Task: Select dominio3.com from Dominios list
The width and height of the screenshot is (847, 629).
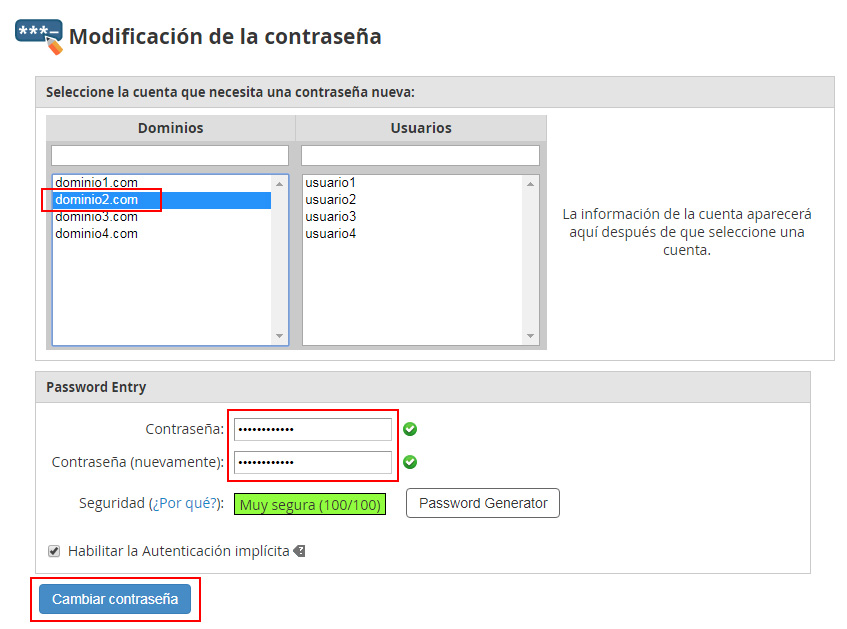Action: (96, 217)
